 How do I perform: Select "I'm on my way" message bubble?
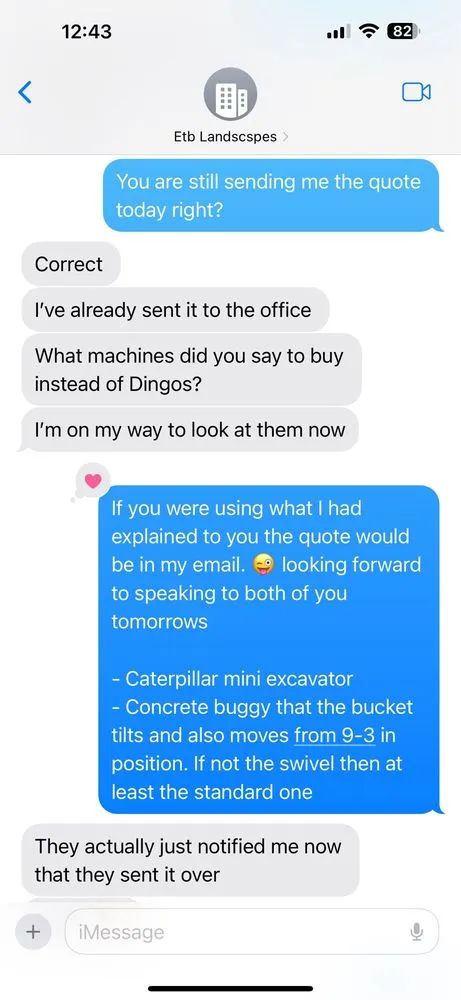click(189, 430)
